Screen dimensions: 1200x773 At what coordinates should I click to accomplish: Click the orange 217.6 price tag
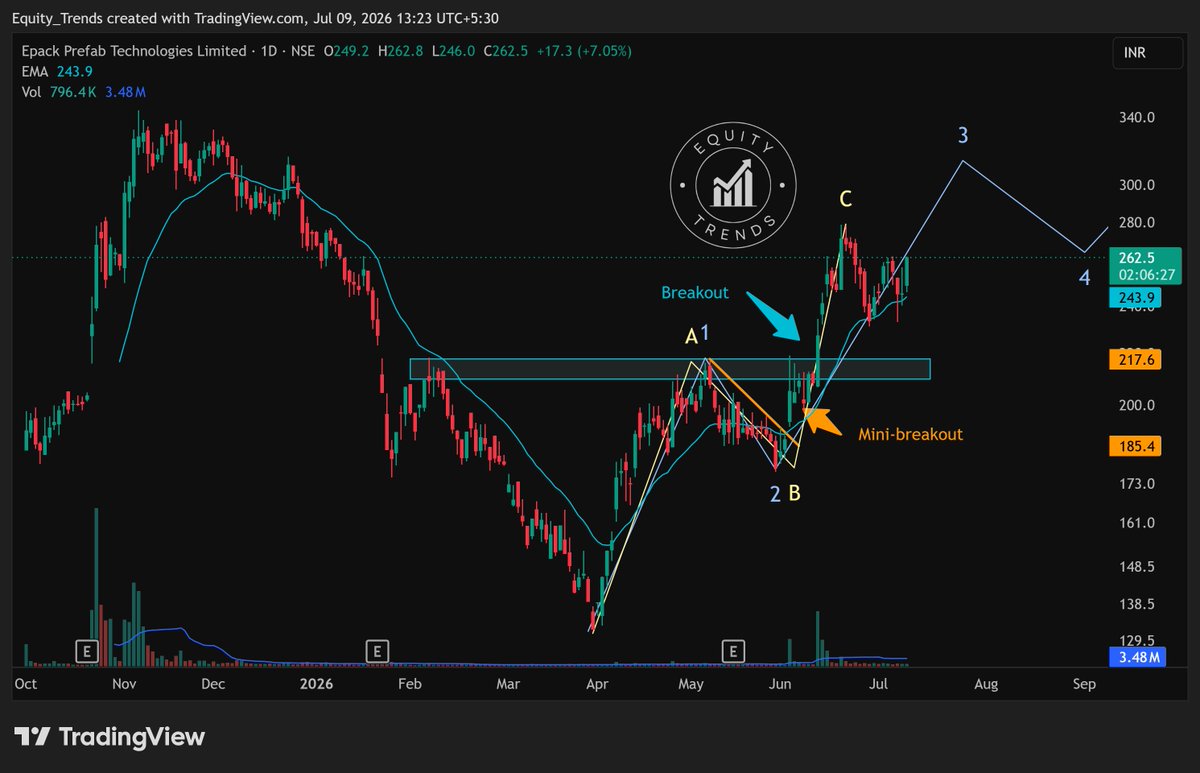pyautogui.click(x=1137, y=360)
